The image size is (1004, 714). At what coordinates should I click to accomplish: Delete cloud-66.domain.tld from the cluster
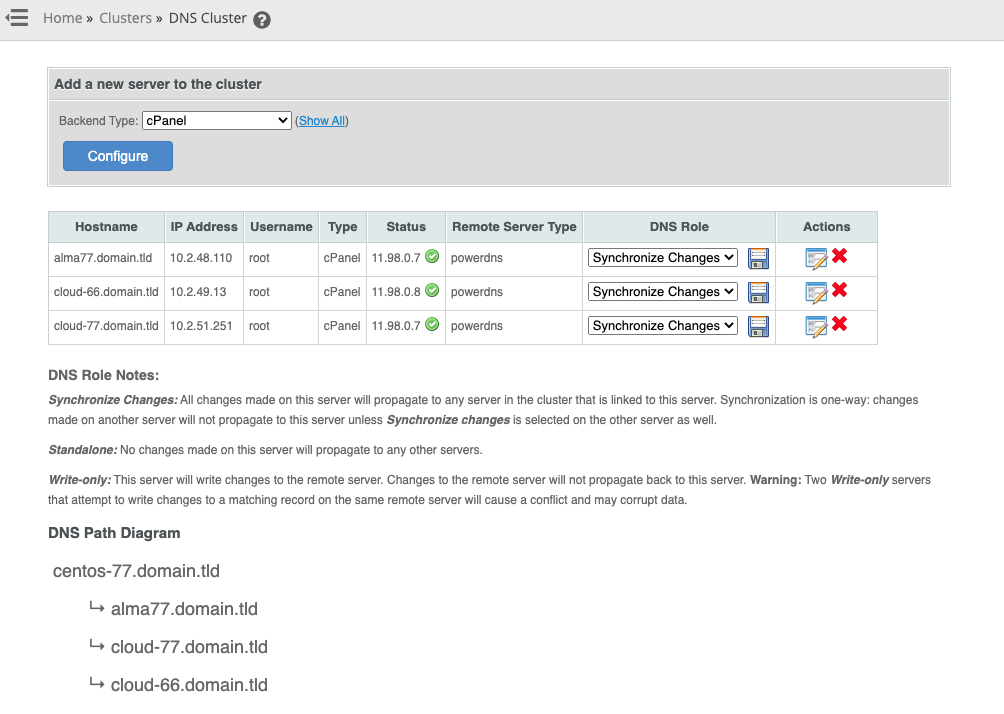(x=839, y=289)
